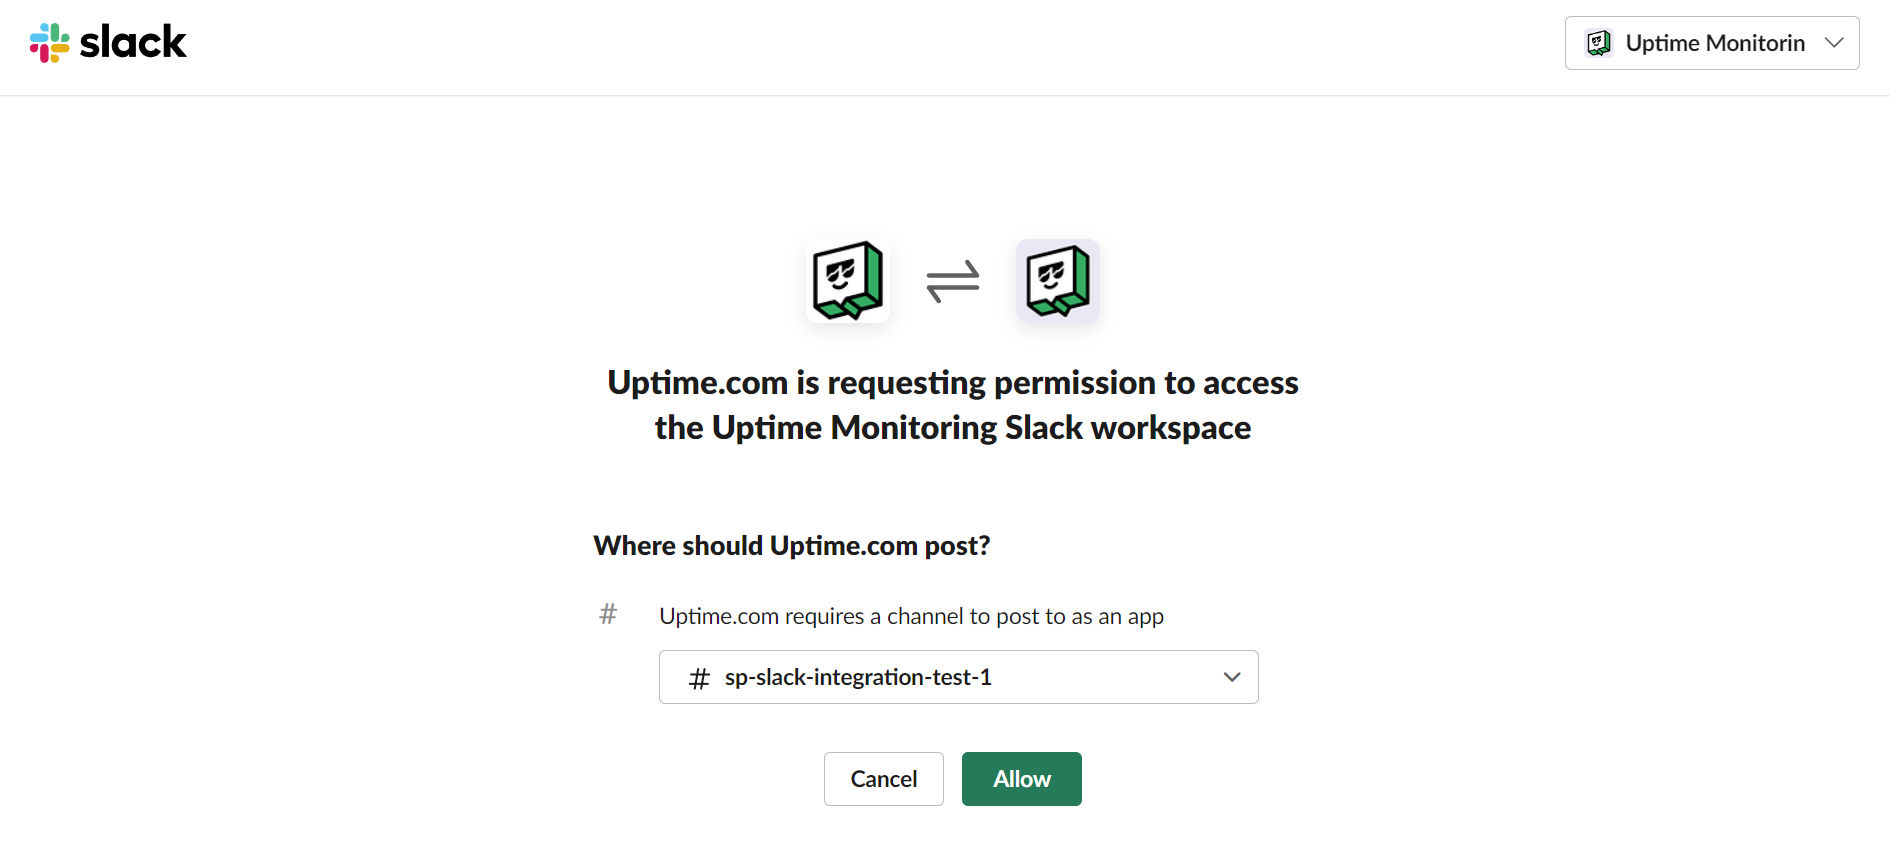This screenshot has height=862, width=1890.
Task: Click the gray hash icon beside channel requirement
Action: (608, 614)
